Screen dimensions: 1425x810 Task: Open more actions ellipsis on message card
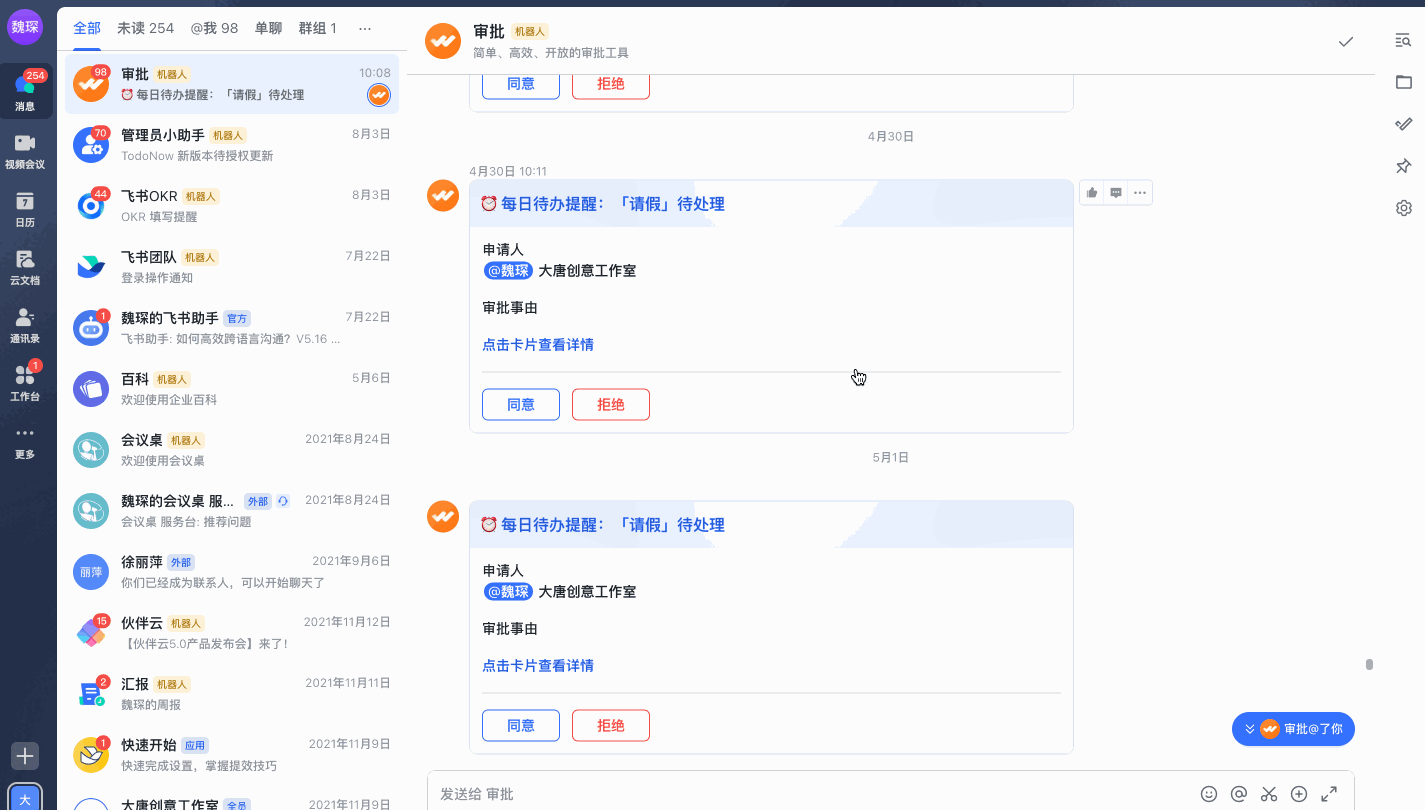click(x=1140, y=193)
